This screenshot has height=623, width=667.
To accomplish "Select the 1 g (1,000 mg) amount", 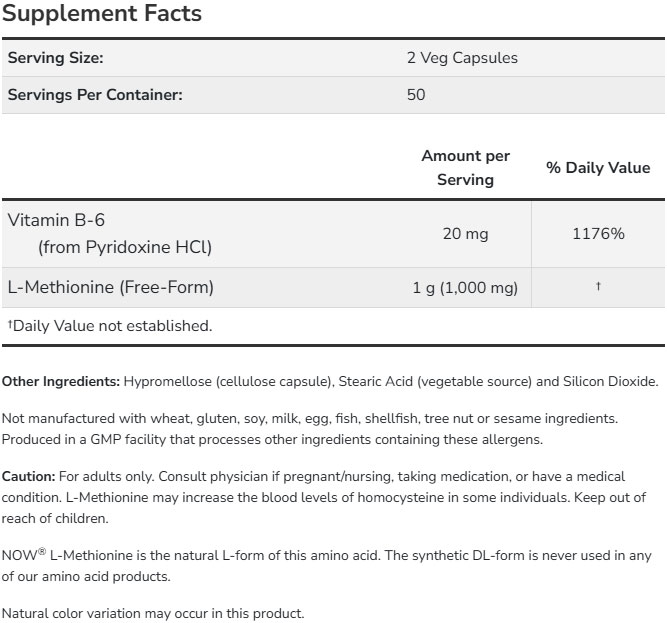I will coord(465,288).
